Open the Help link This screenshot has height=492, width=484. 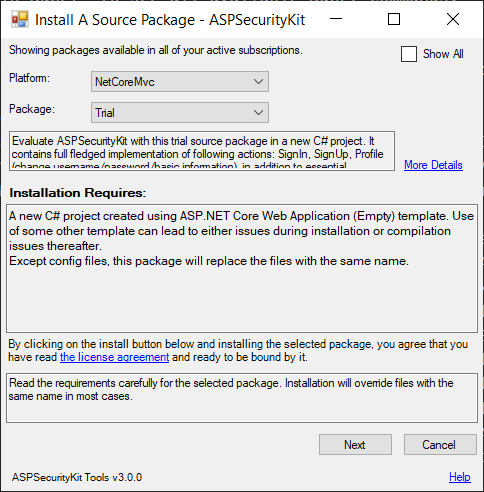tap(460, 477)
